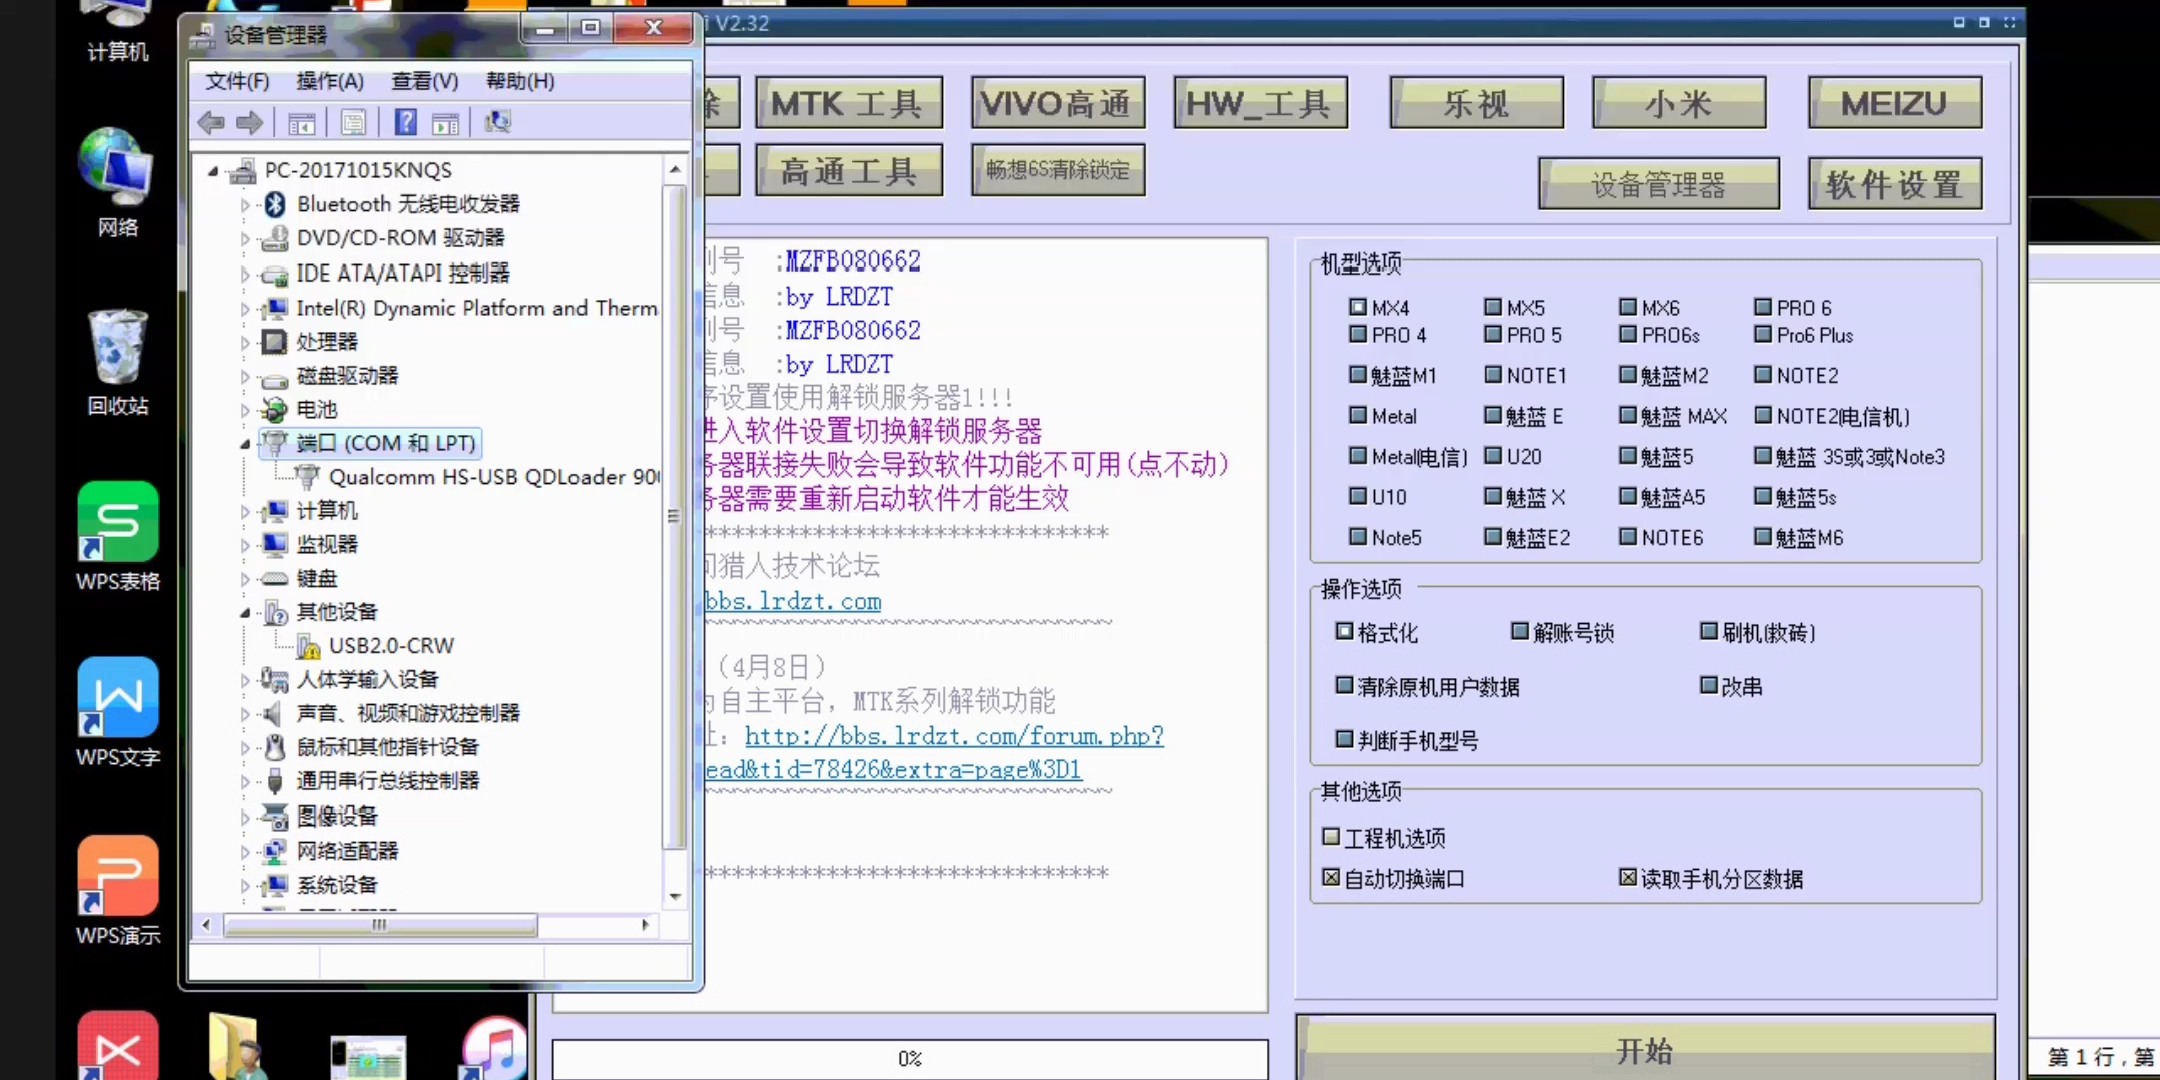The width and height of the screenshot is (2160, 1080).
Task: Select the 监视器 monitor icon
Action: [275, 544]
